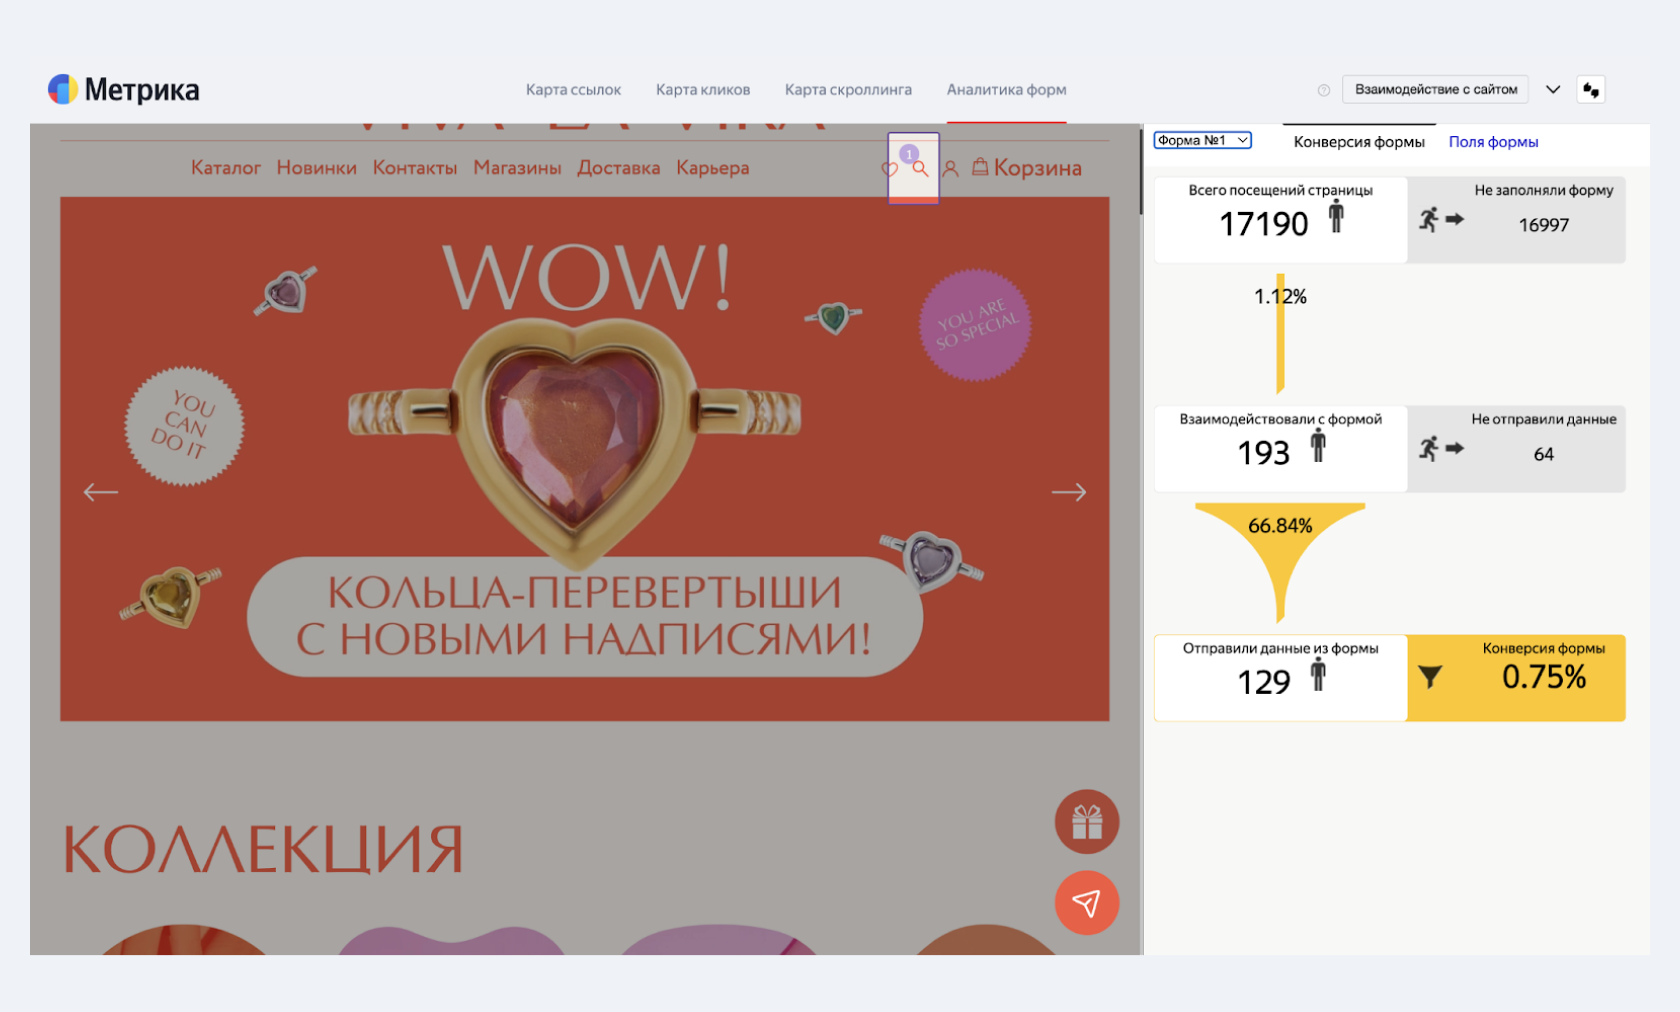Click the 1.12% funnel percentage label

pyautogui.click(x=1280, y=296)
